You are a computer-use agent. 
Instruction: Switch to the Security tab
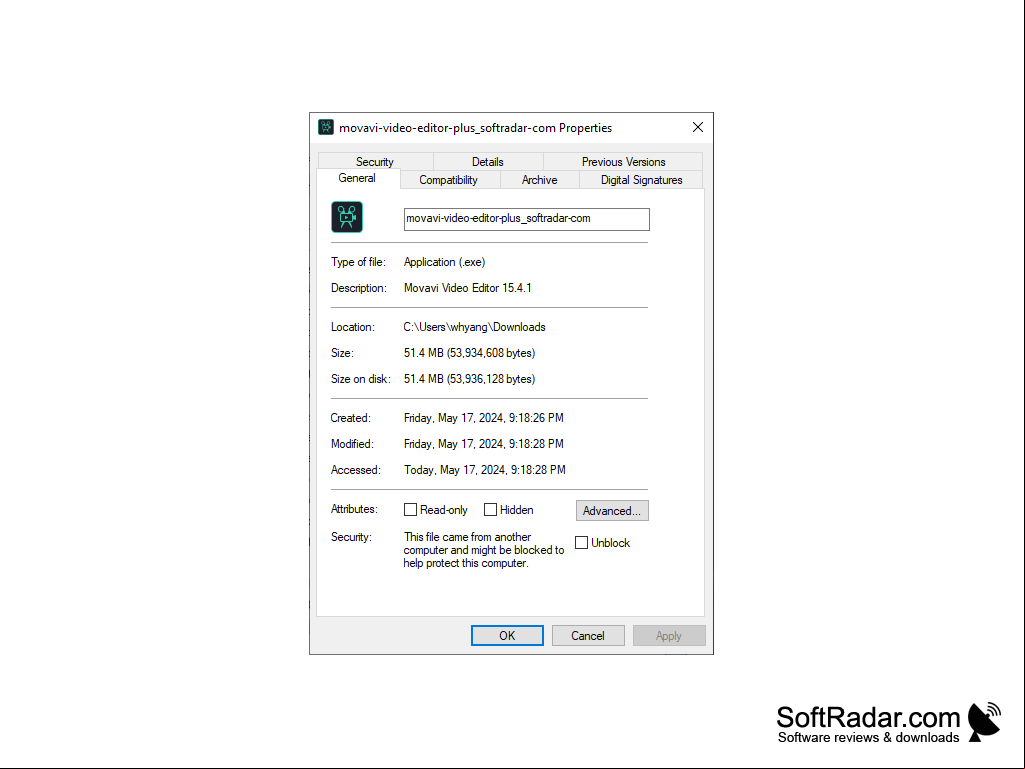[375, 162]
